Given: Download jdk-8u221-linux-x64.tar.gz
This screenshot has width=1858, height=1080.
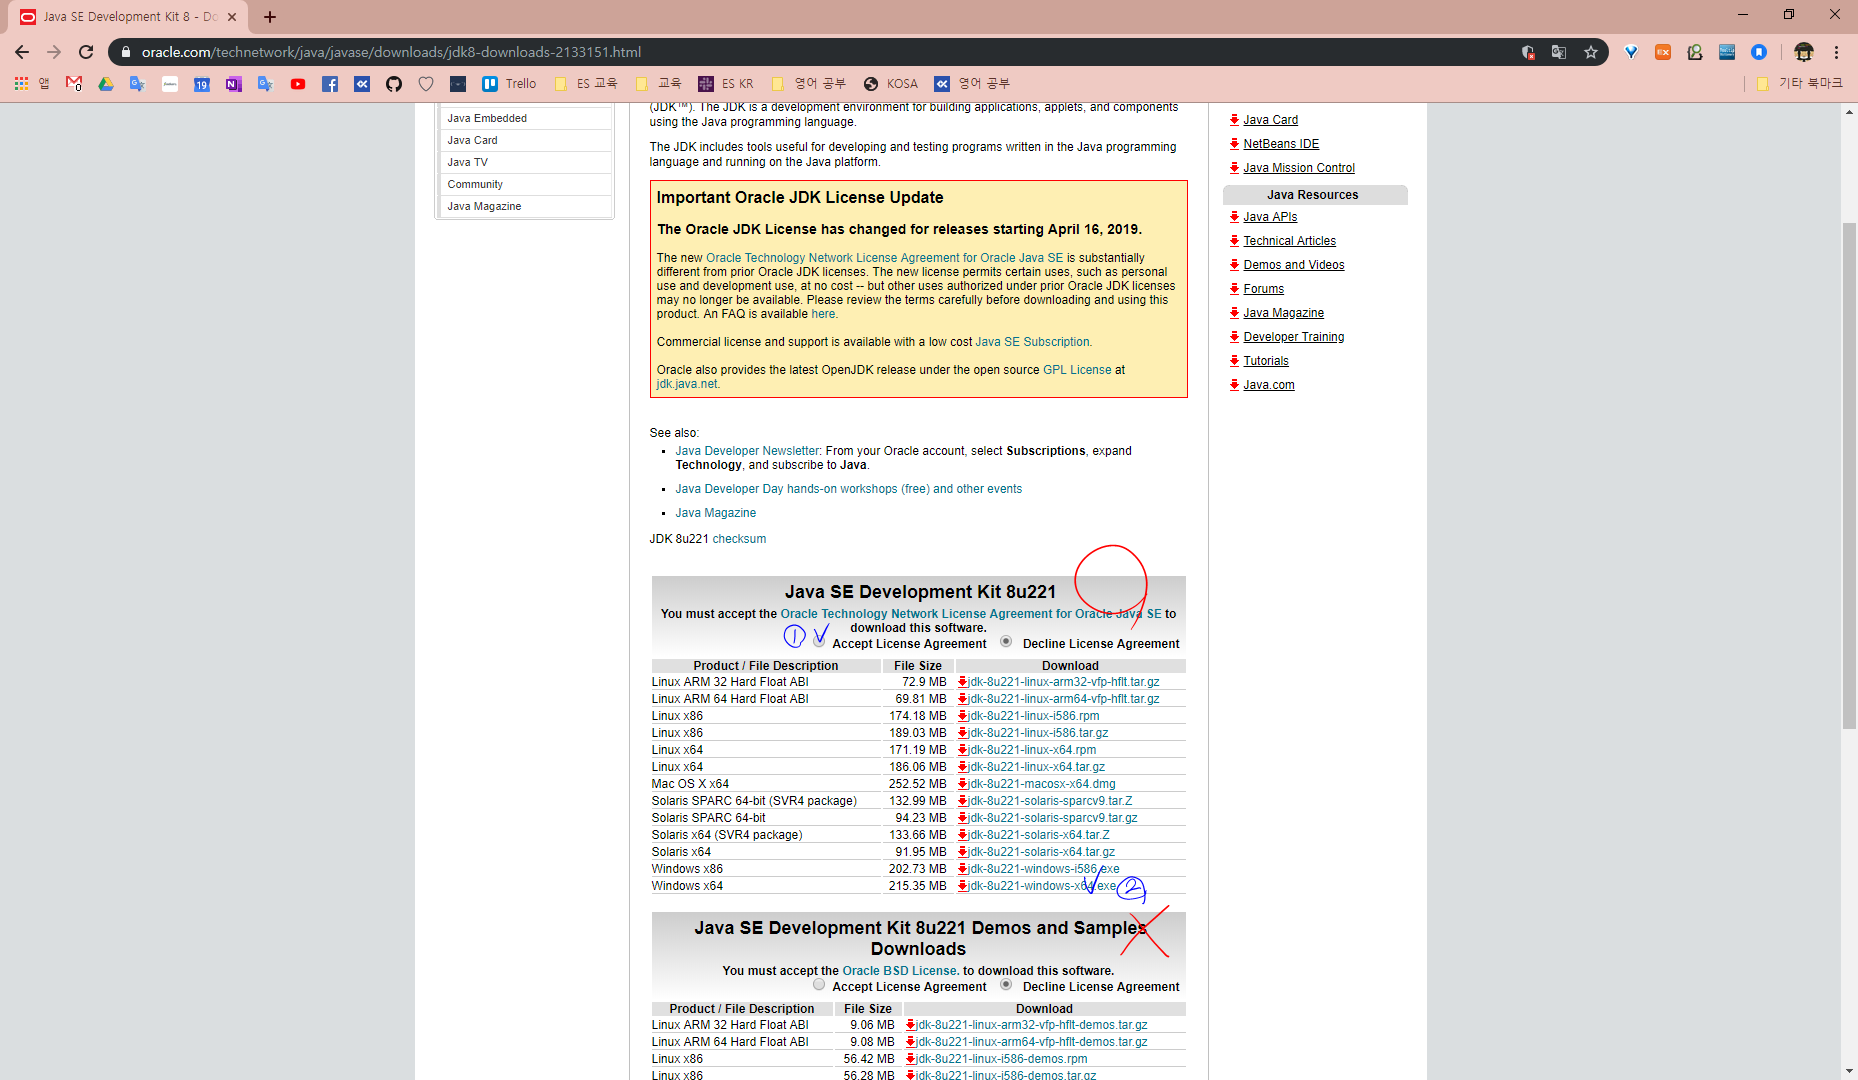Looking at the screenshot, I should (x=1036, y=767).
